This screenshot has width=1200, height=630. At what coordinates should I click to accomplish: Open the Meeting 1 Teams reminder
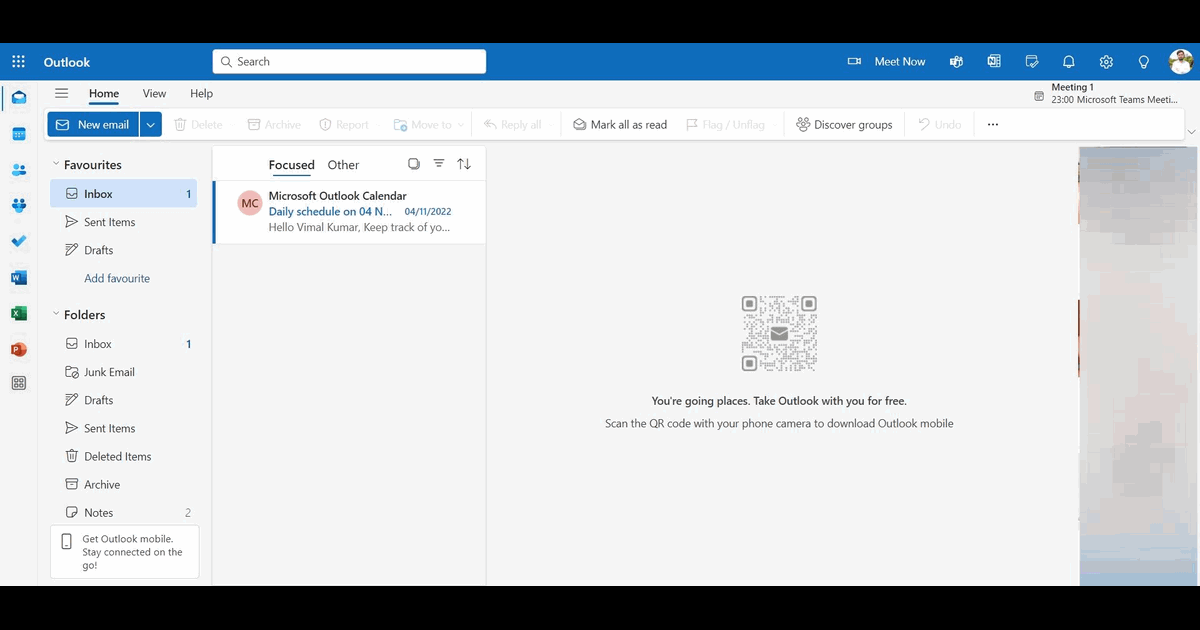click(x=1106, y=94)
